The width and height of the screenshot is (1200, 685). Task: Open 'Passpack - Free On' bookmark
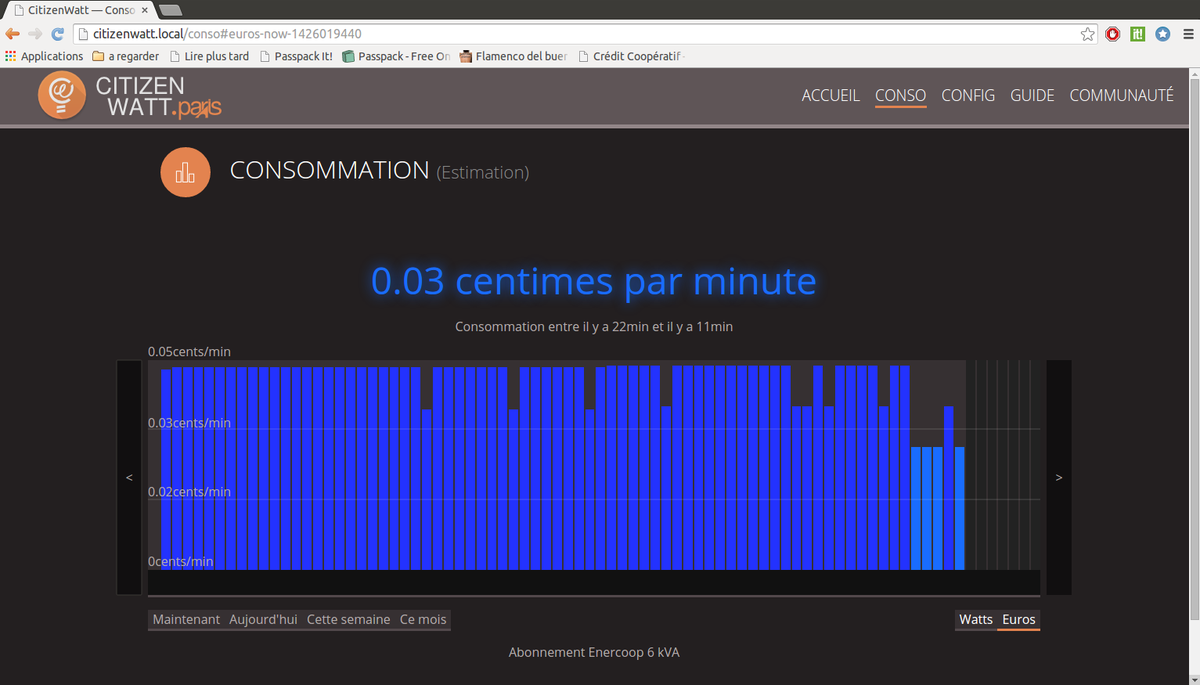coord(396,56)
